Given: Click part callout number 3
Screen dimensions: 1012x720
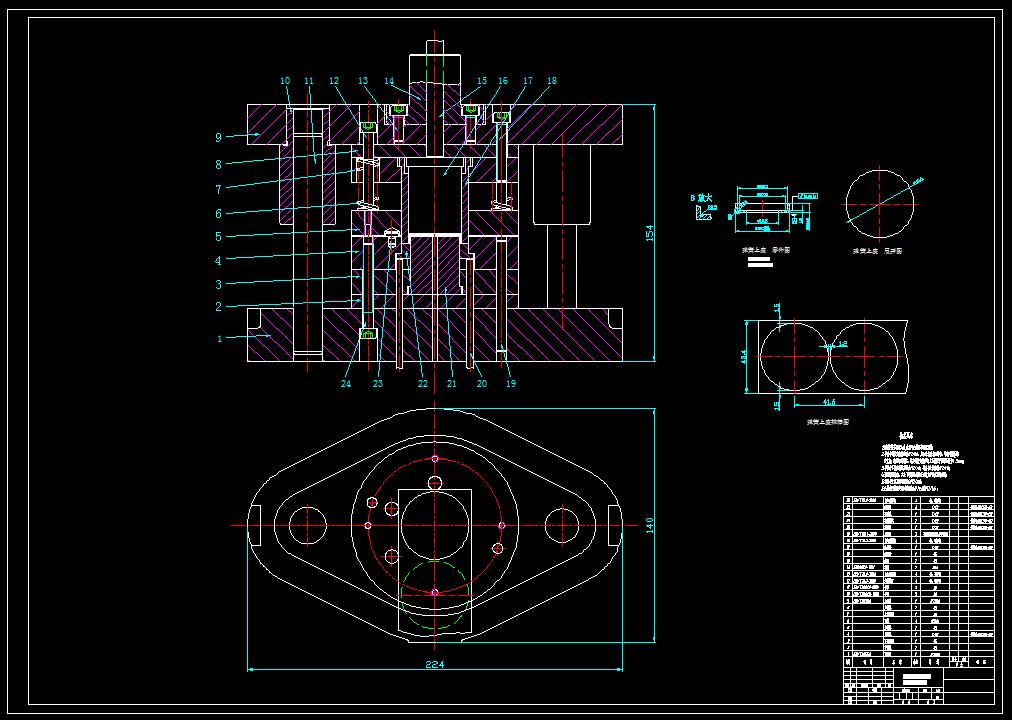Looking at the screenshot, I should (x=218, y=285).
